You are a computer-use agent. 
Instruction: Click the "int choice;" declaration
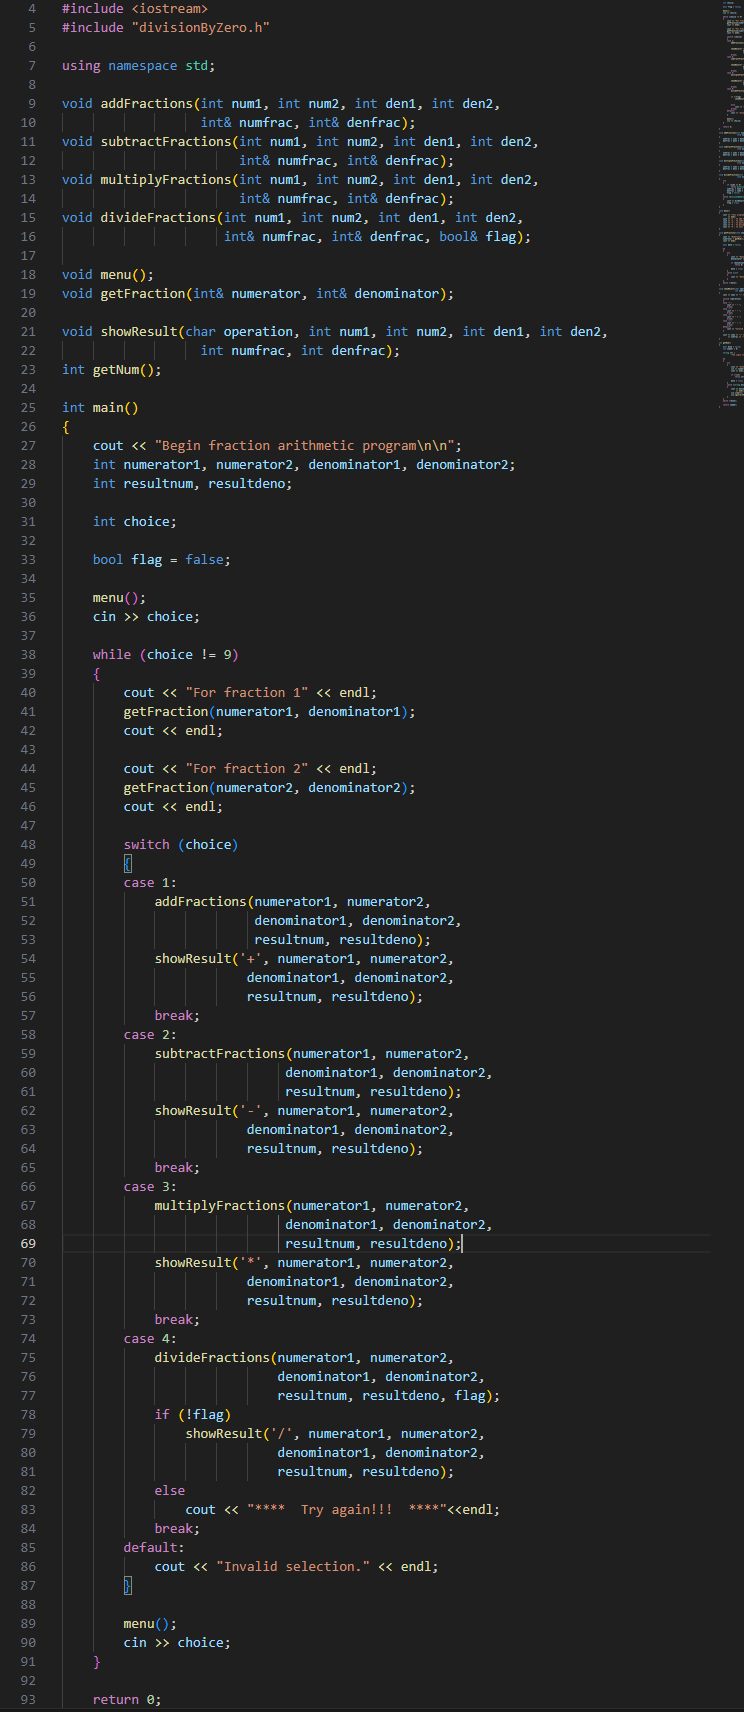135,521
